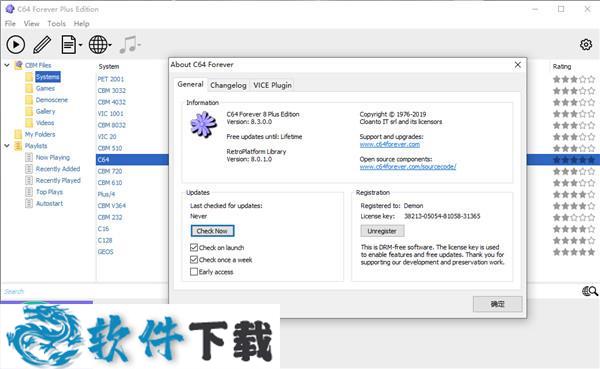Click the Autostart playlist icon
The height and width of the screenshot is (369, 600).
(x=29, y=203)
